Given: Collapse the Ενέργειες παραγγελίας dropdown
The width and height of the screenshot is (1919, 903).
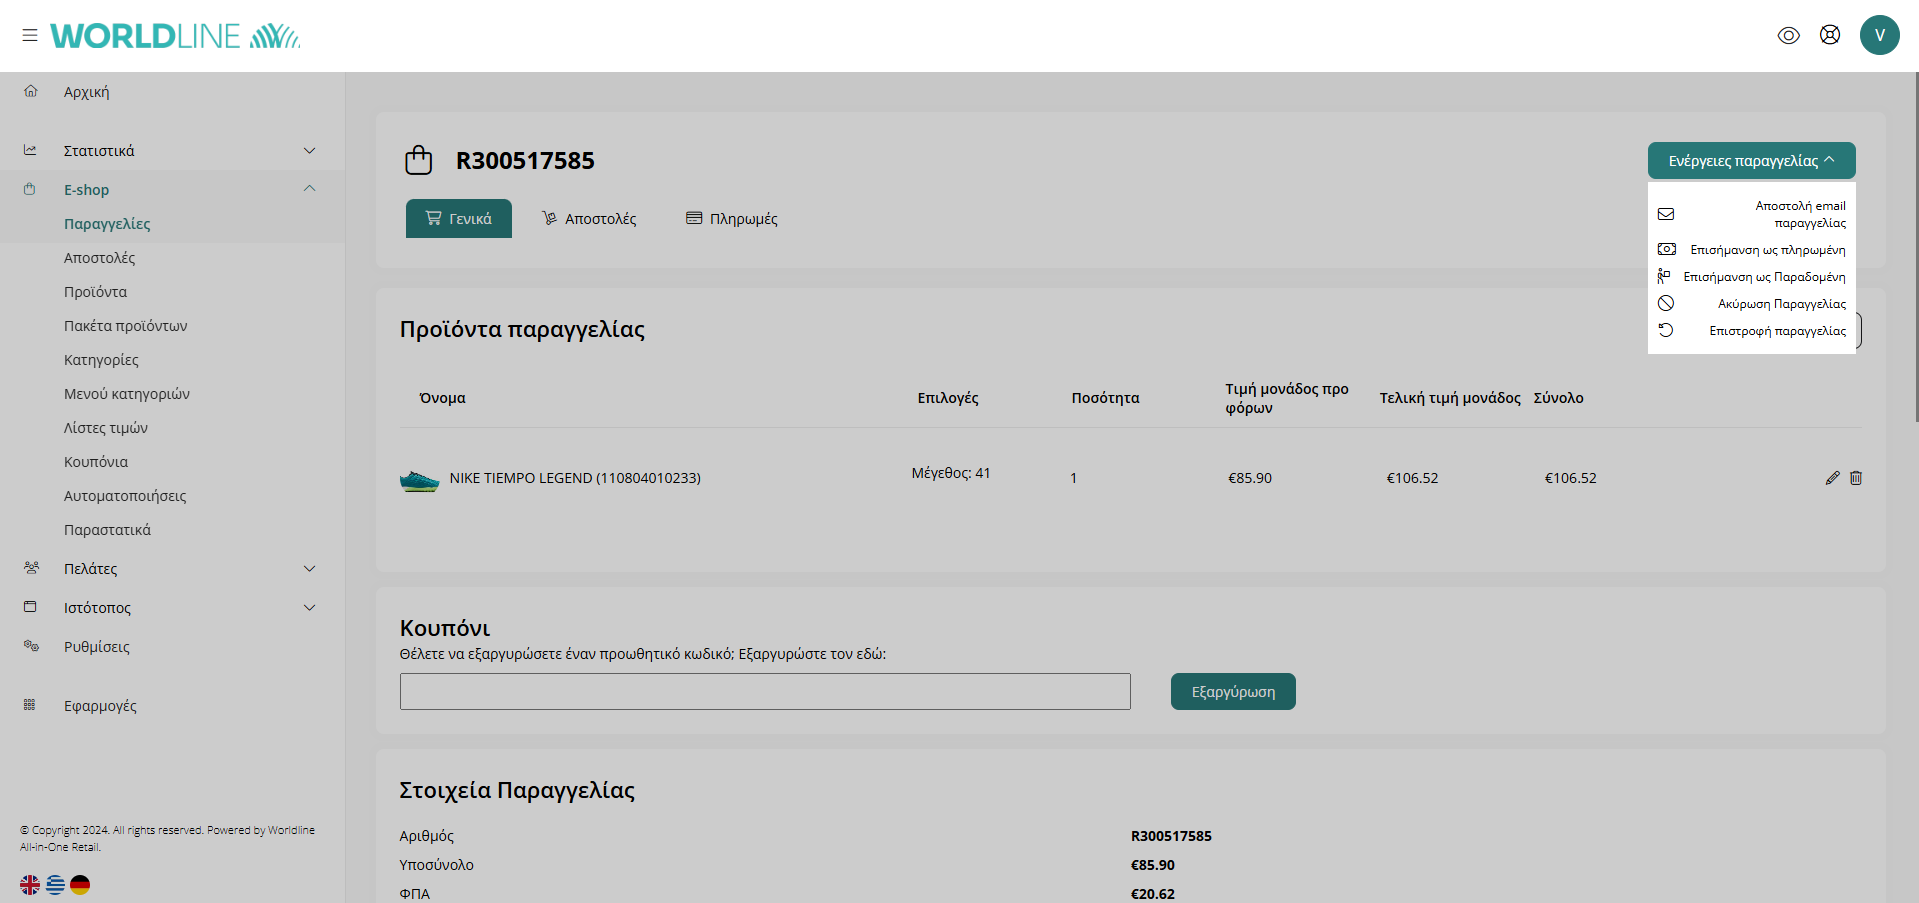Looking at the screenshot, I should click(1751, 161).
